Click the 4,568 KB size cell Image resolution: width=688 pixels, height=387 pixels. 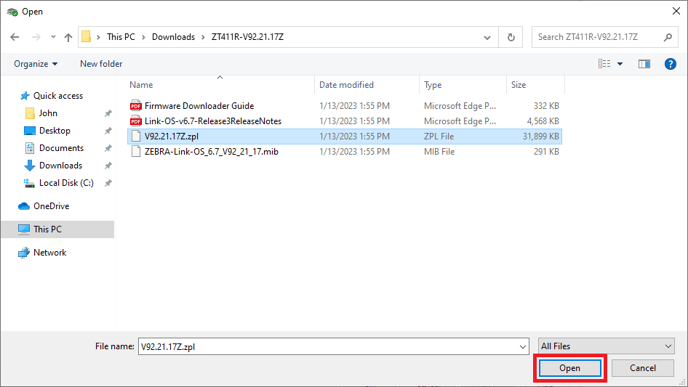click(543, 121)
